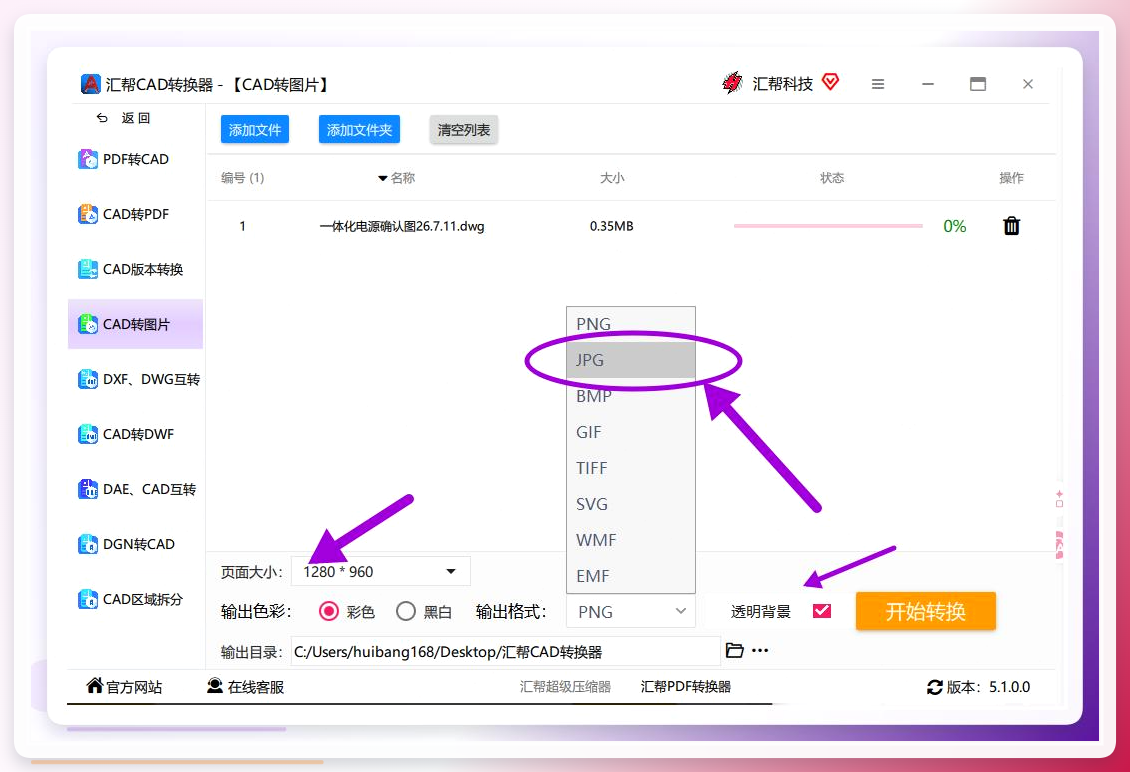Click the red VIP diamond icon
This screenshot has width=1130, height=772.
830,81
